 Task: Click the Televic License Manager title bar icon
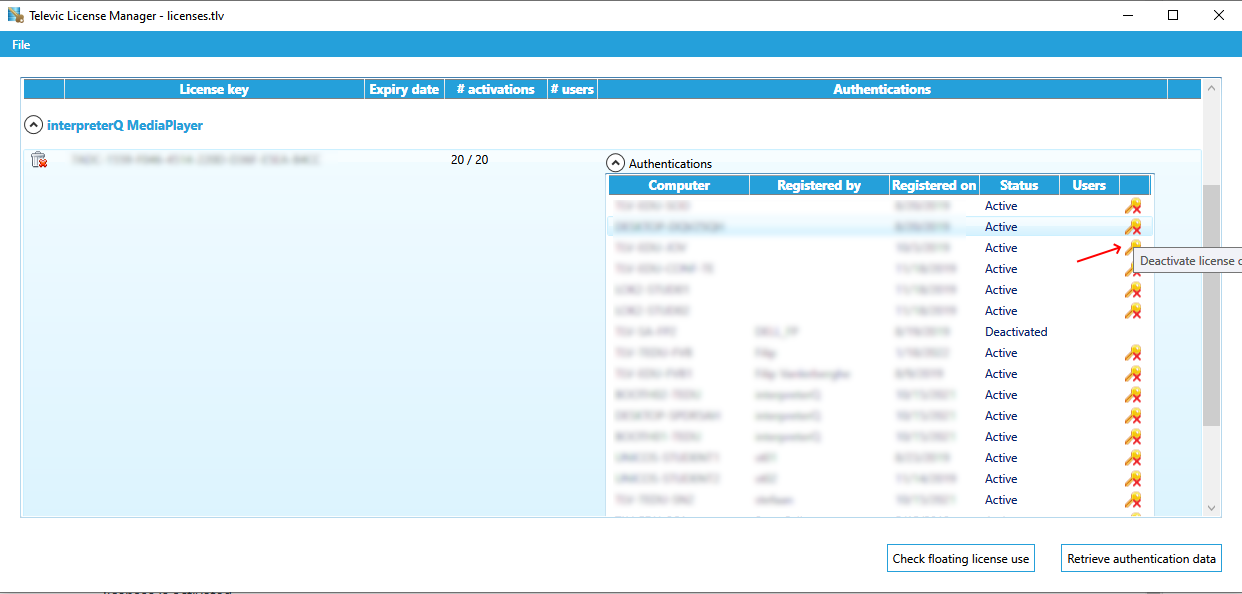click(15, 15)
